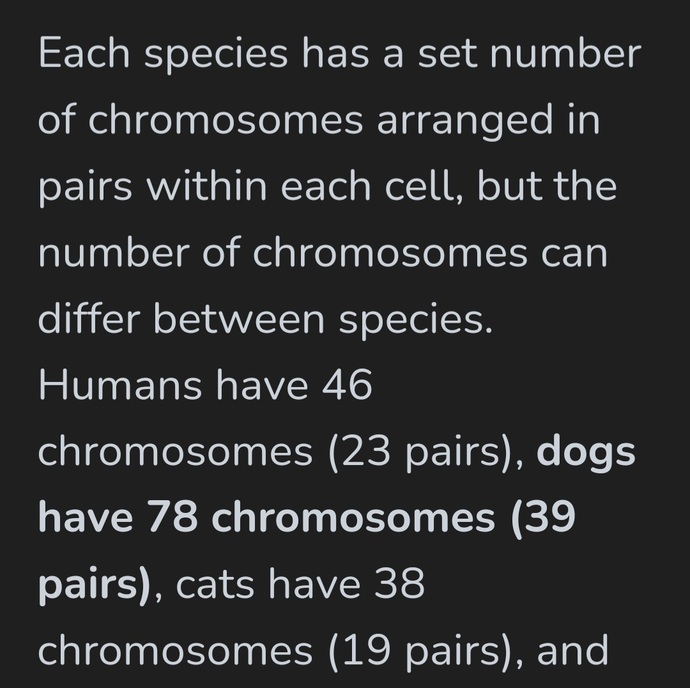The image size is (690, 688).
Task: Click the word "but" after "cell,"
Action: pyautogui.click(x=509, y=185)
